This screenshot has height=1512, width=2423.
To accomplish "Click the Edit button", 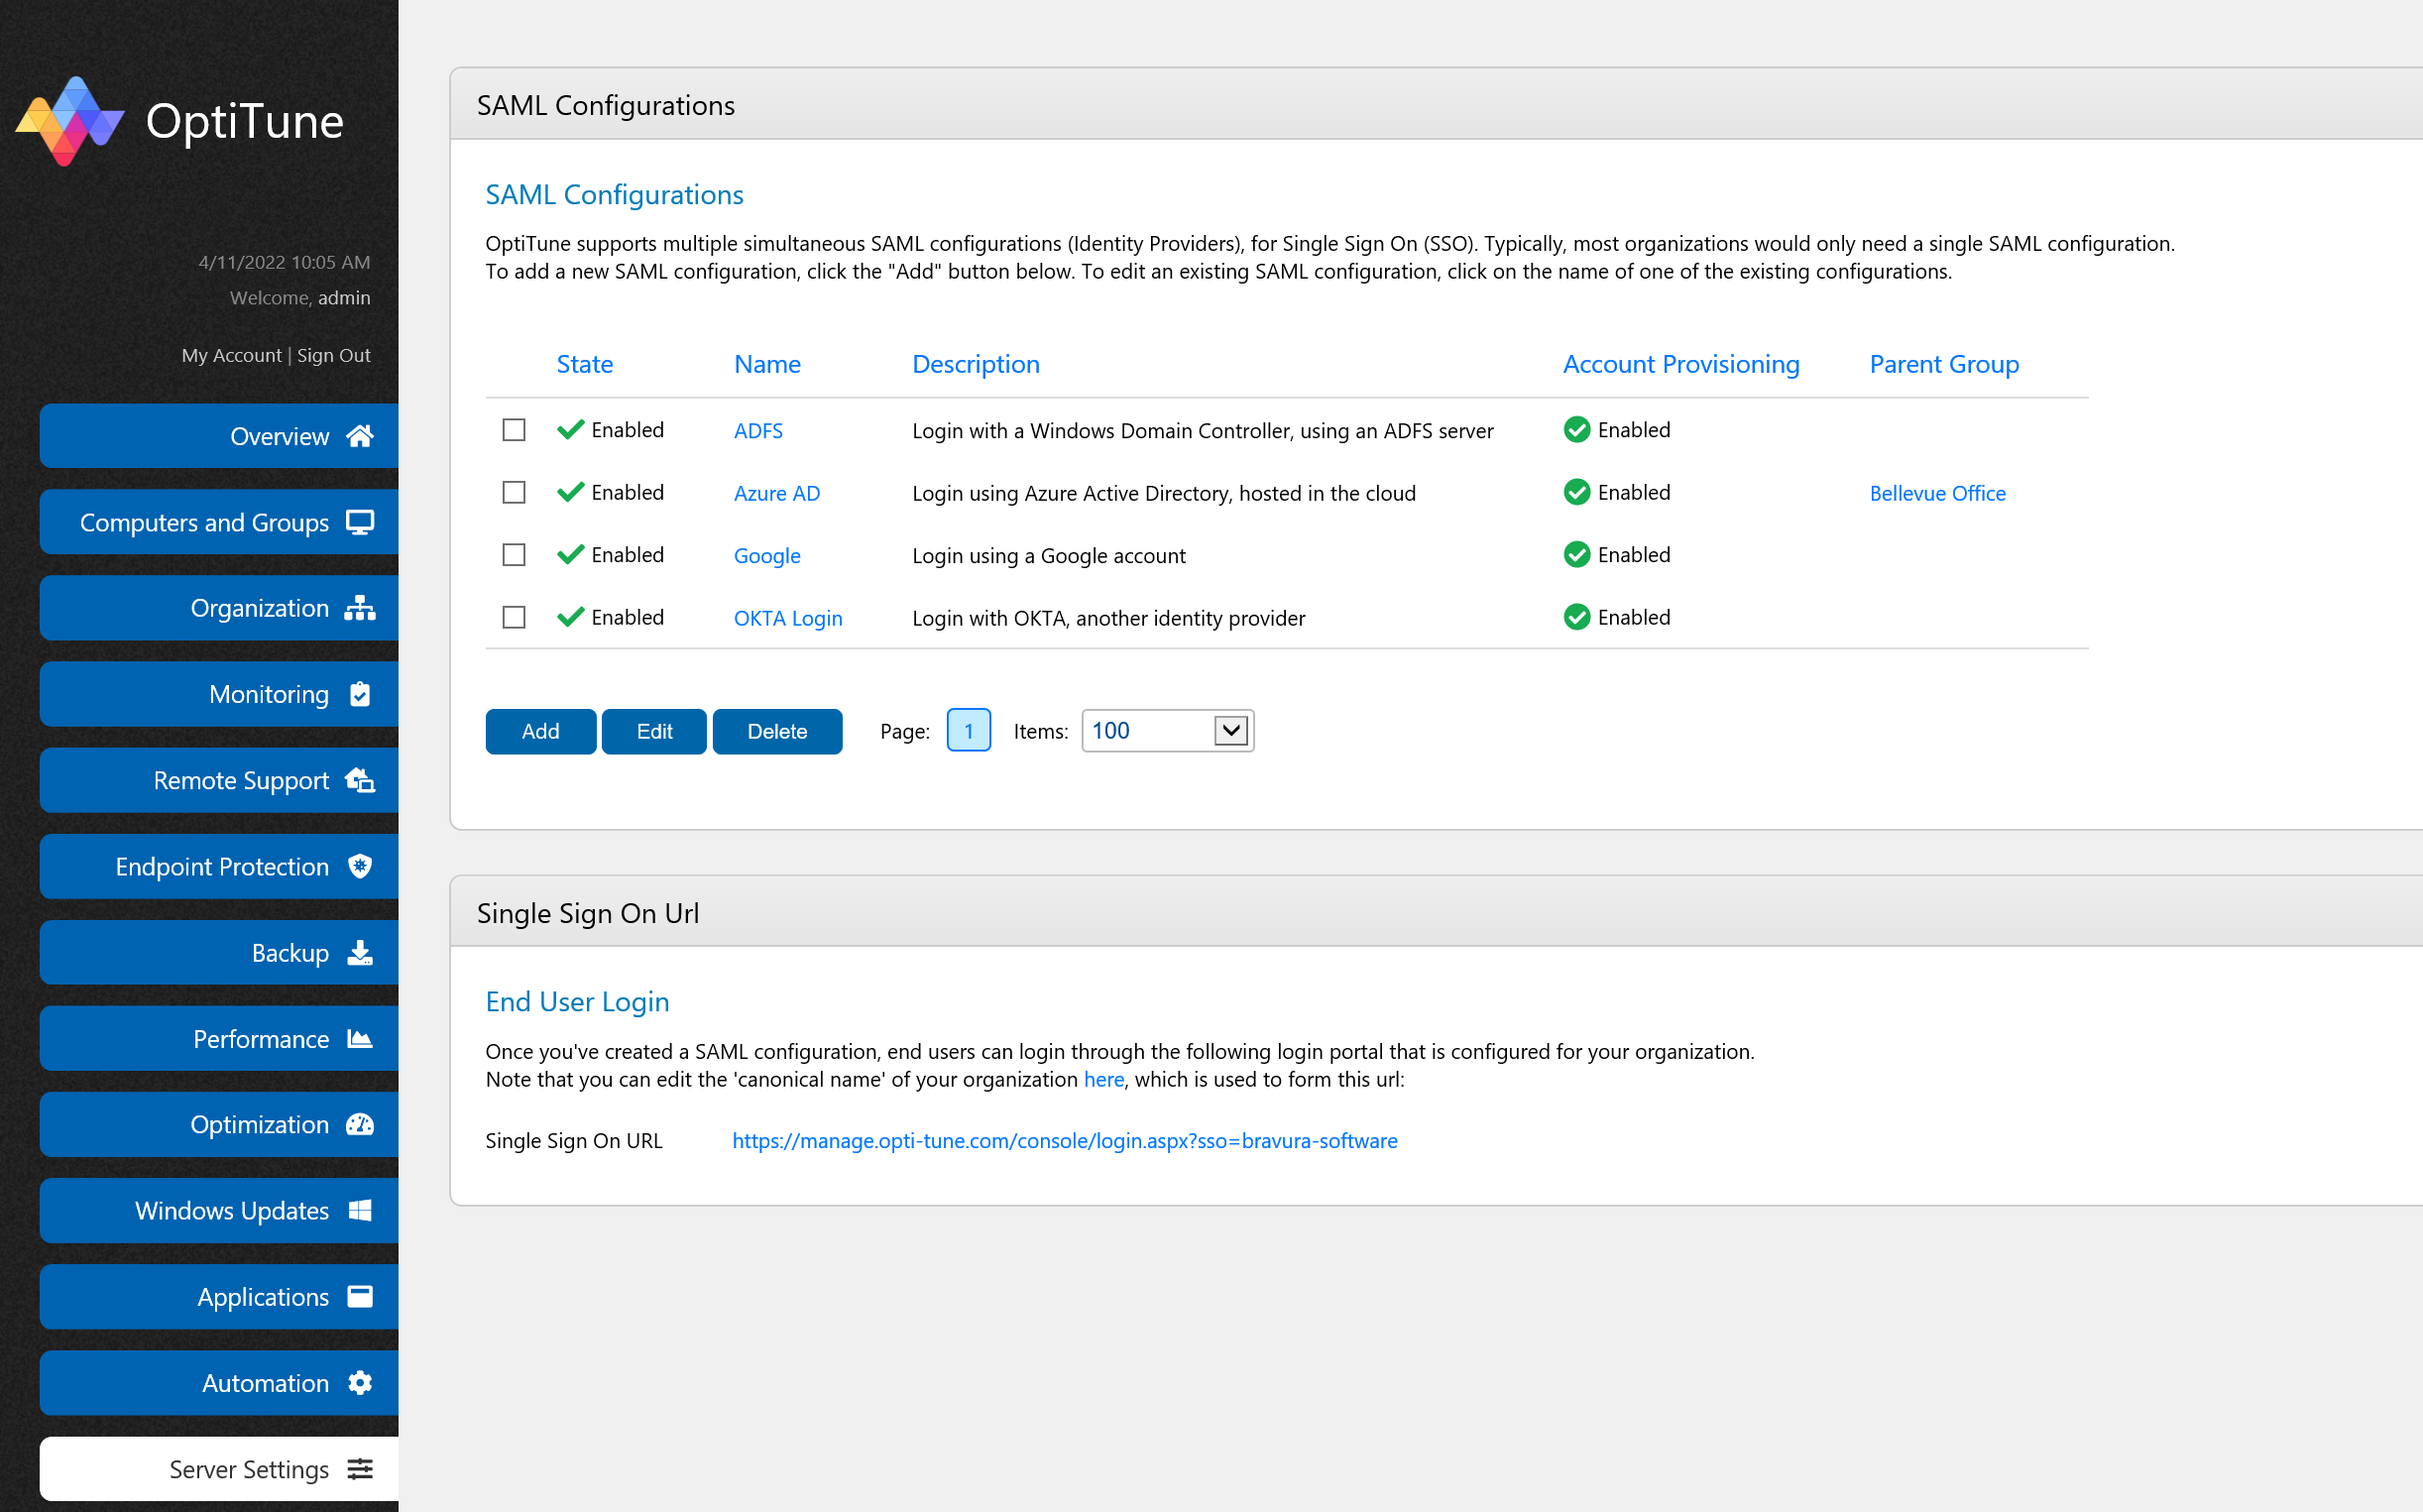I will [654, 731].
